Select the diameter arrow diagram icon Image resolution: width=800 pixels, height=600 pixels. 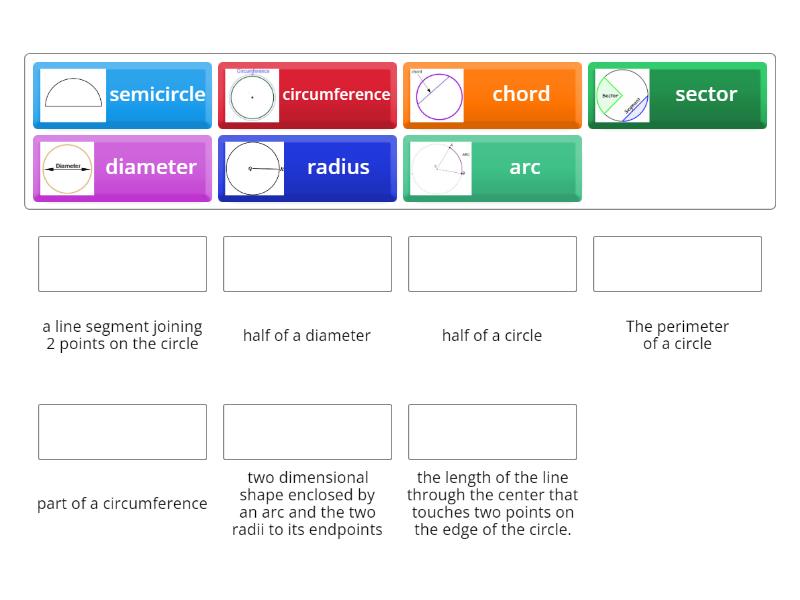67,167
